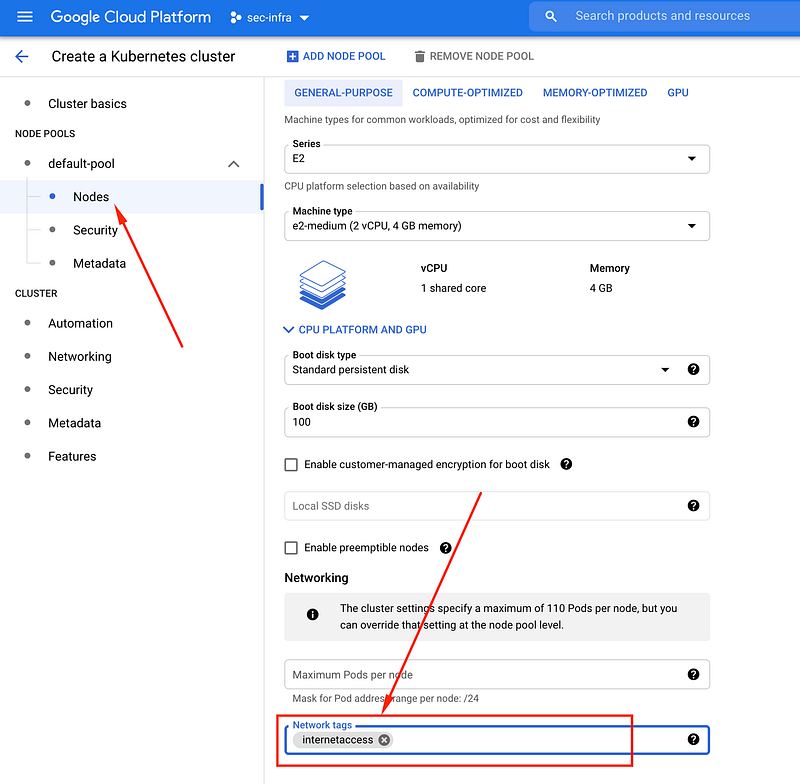Click the Remove Node Pool trash icon
The image size is (800, 784).
tap(419, 57)
